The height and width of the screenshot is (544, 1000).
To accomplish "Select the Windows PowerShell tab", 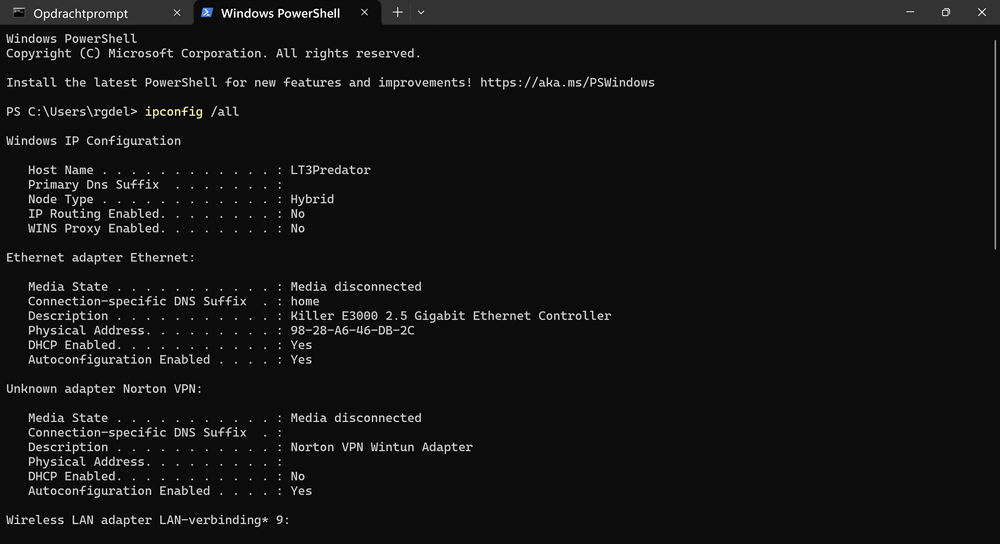I will click(287, 13).
